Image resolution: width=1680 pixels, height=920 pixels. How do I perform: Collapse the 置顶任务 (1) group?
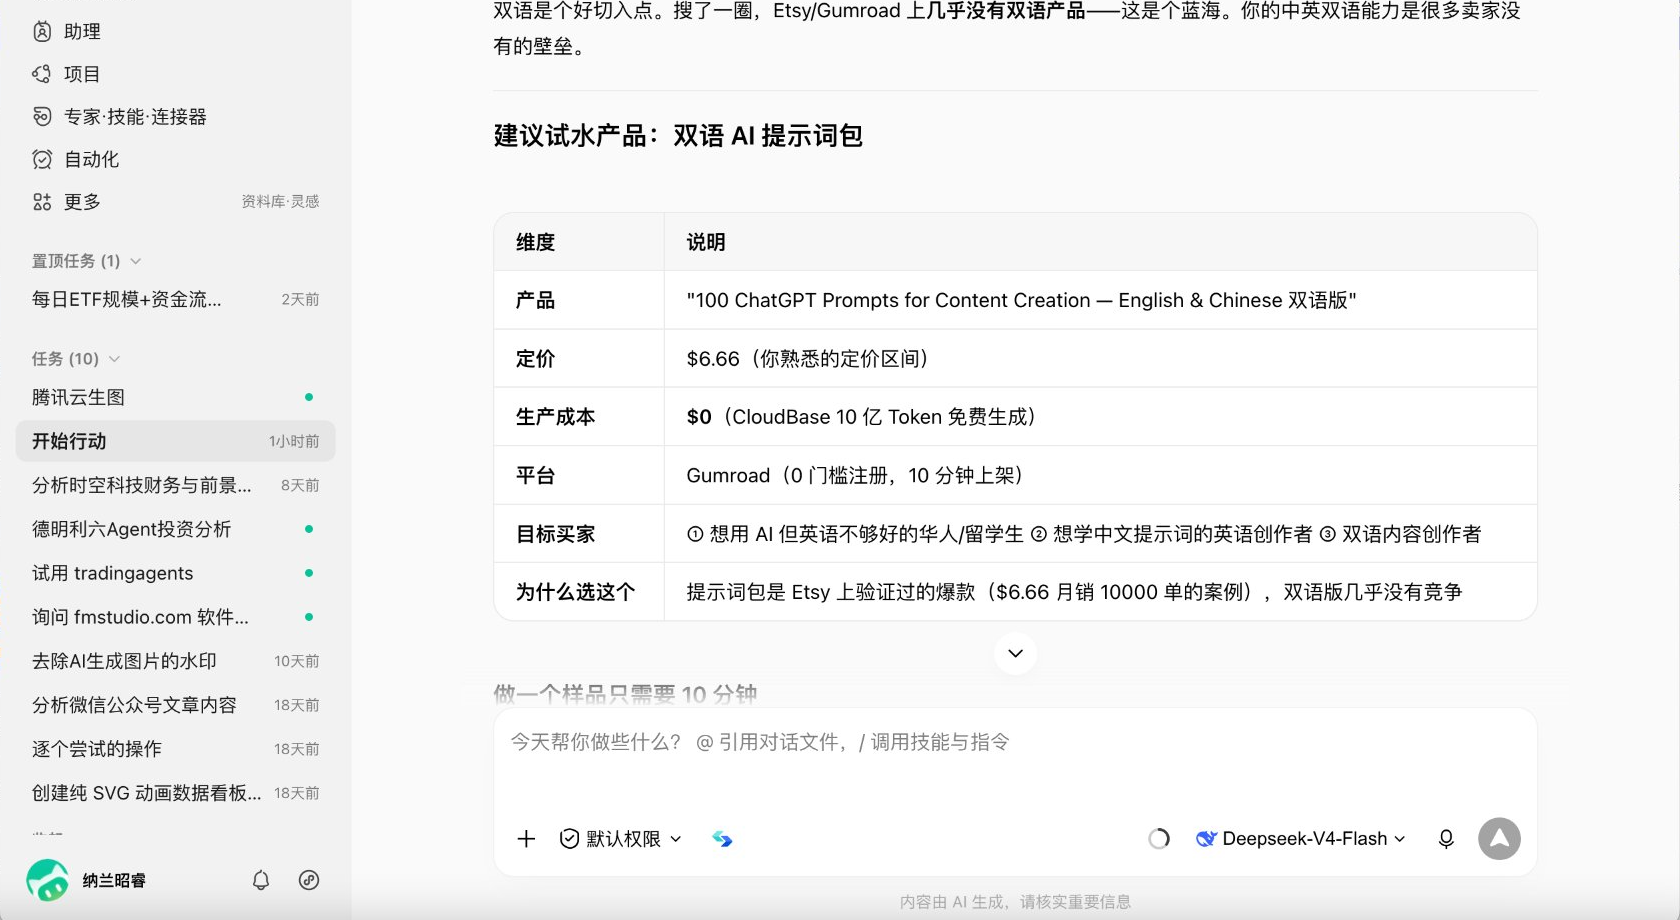[x=86, y=261]
